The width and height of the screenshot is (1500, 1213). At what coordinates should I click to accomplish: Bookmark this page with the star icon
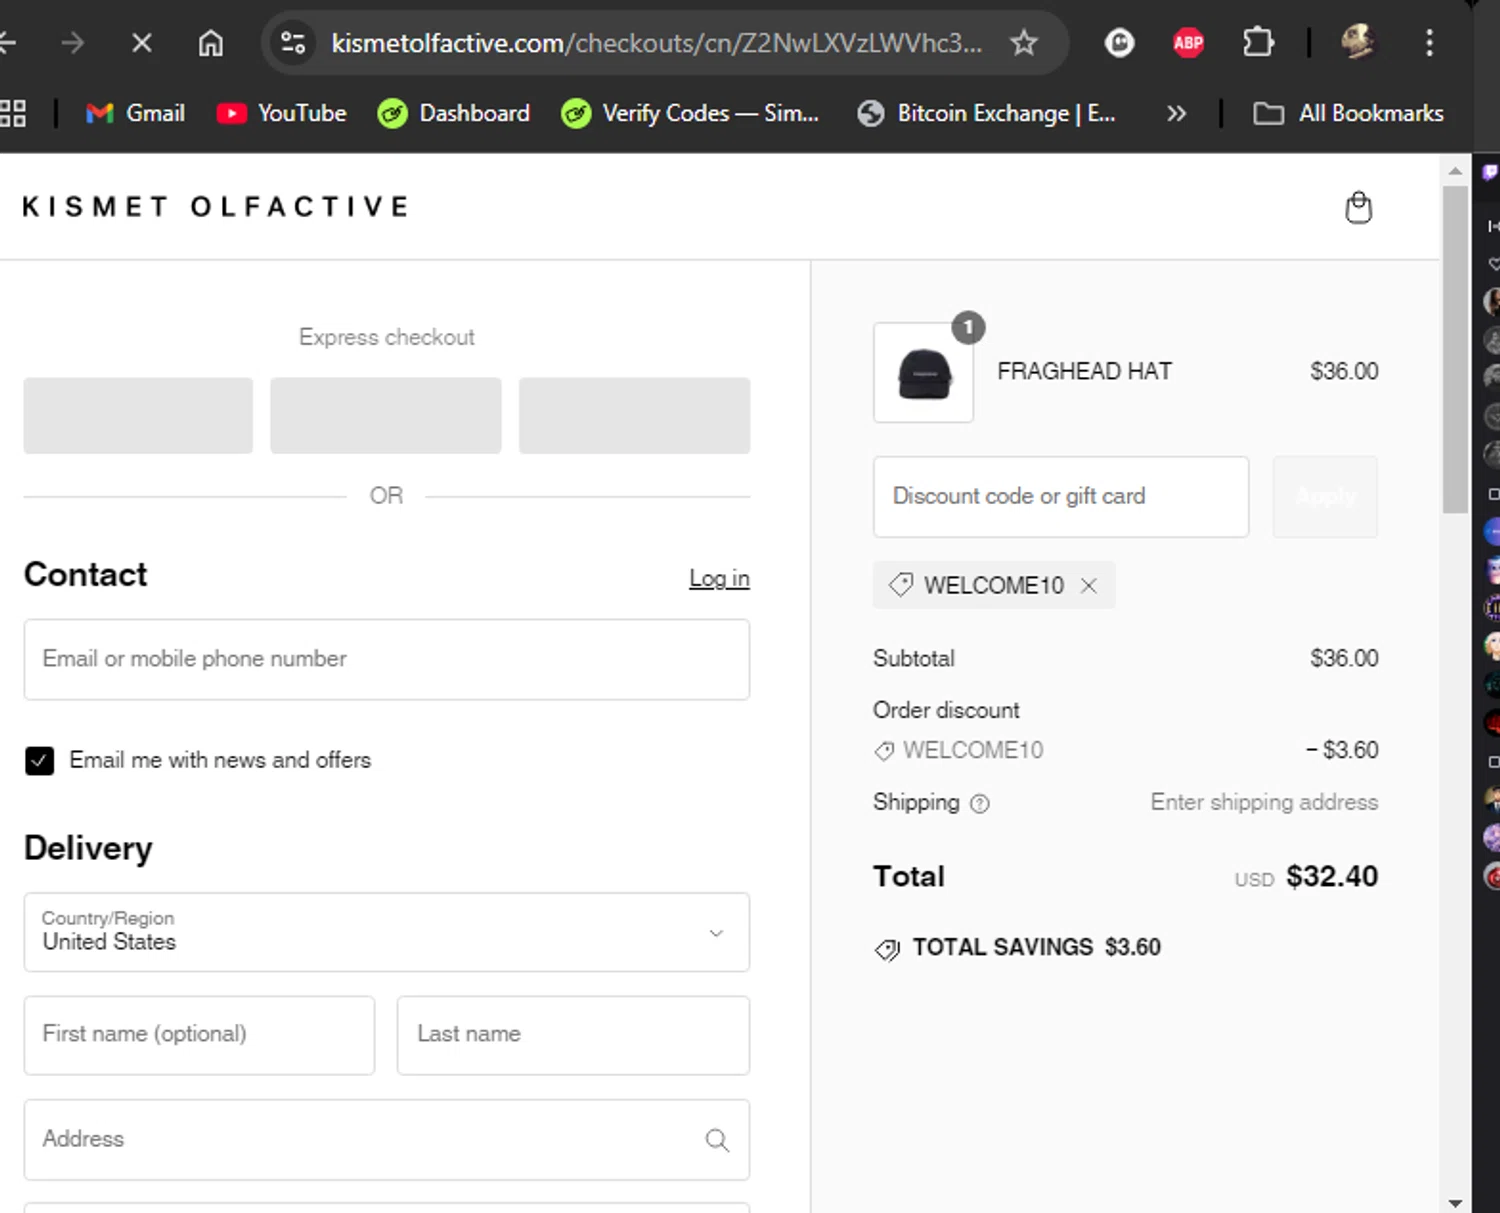click(1023, 43)
